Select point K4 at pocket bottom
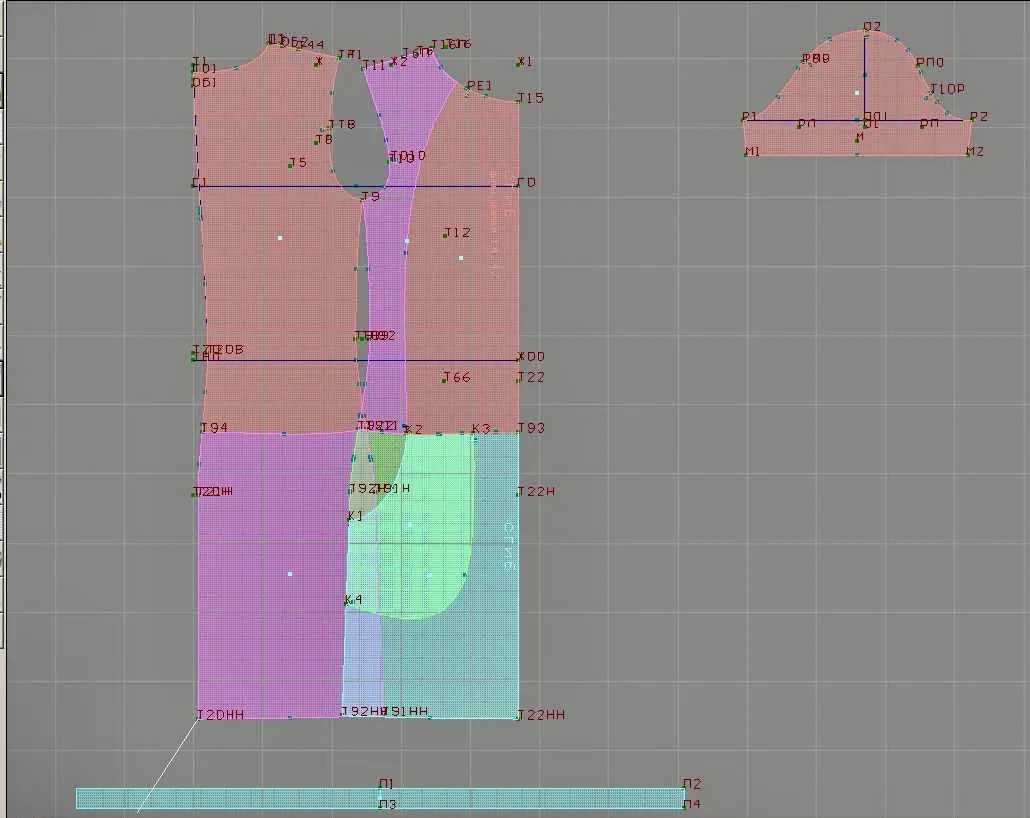 (x=353, y=600)
